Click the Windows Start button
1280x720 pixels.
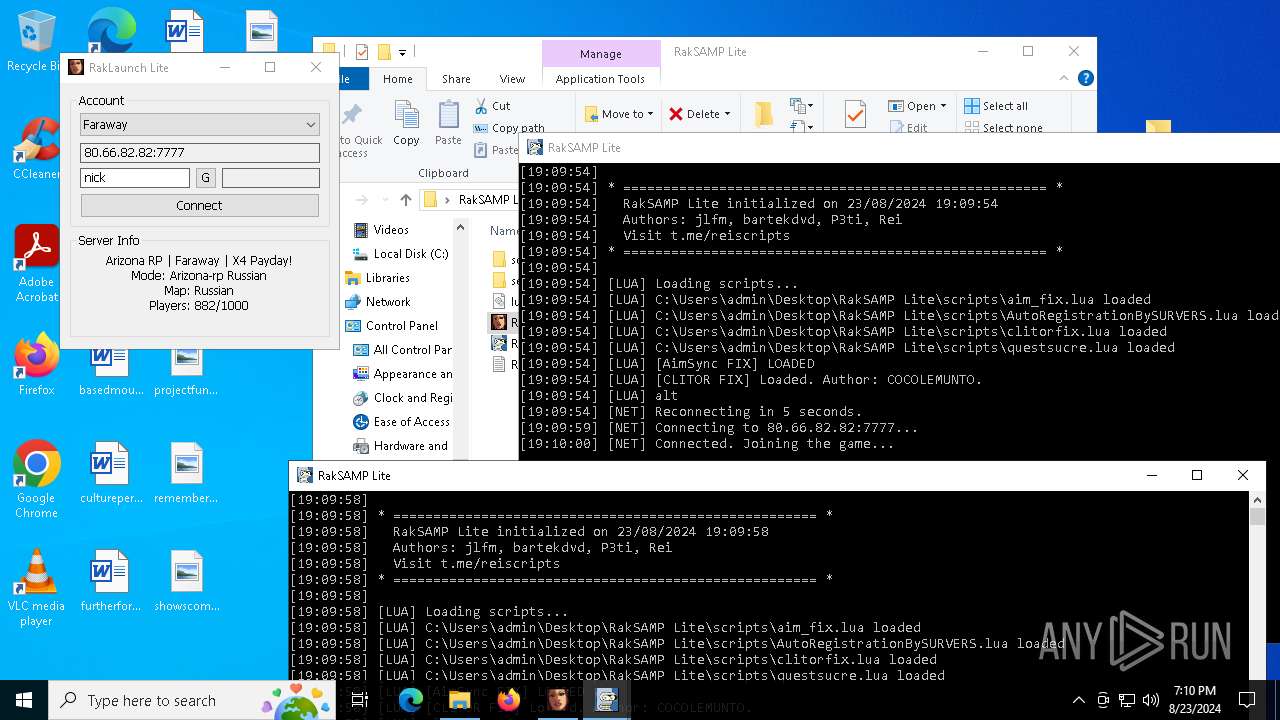[x=24, y=700]
